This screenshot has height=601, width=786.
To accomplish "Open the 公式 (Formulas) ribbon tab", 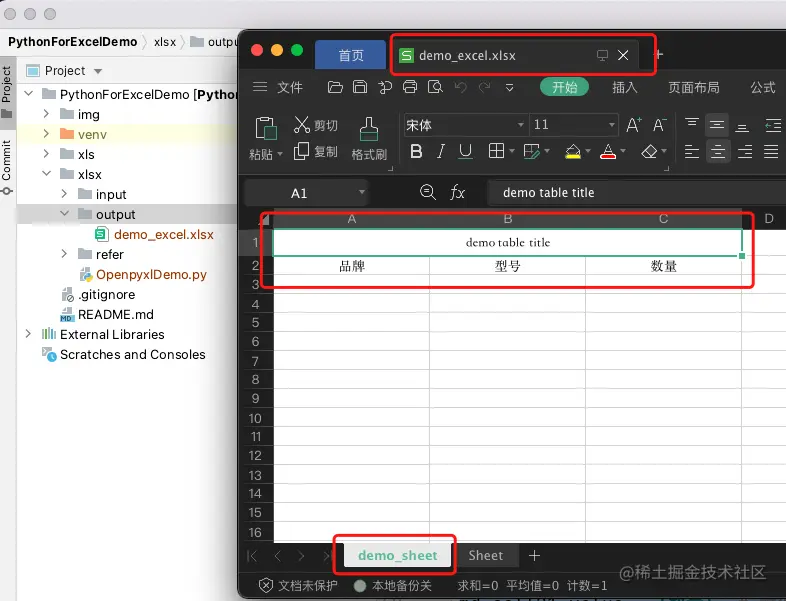I will 763,88.
